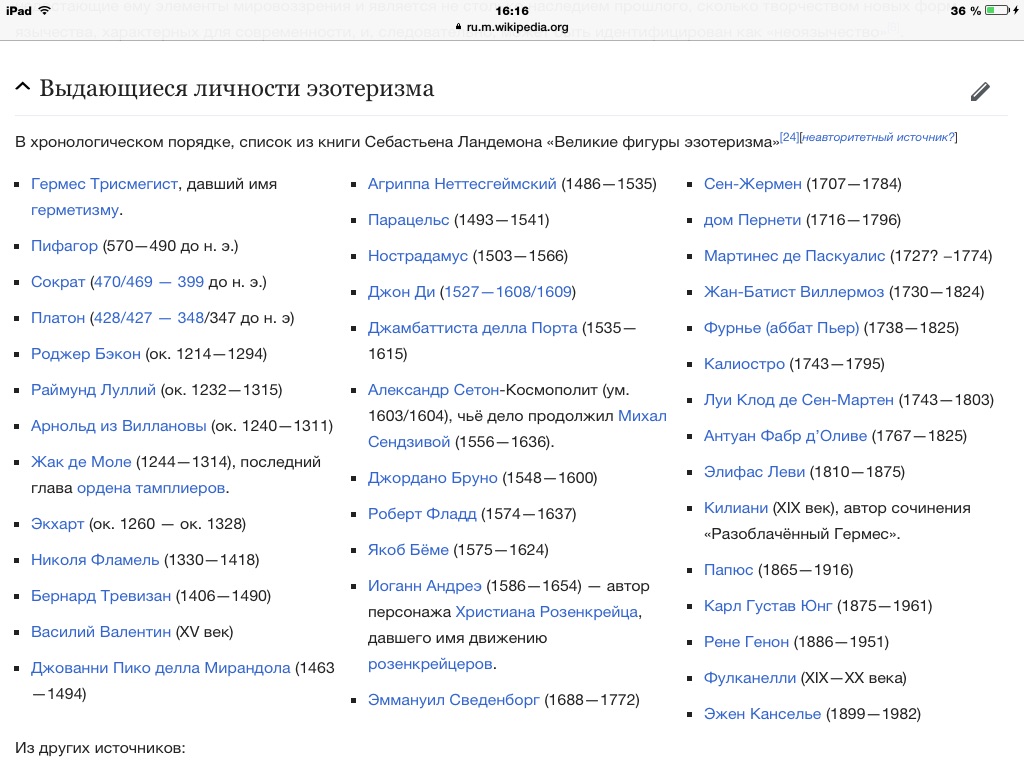Collapse the Выдающиеся личности эзотеризма section
The width and height of the screenshot is (1024, 768).
[x=22, y=87]
